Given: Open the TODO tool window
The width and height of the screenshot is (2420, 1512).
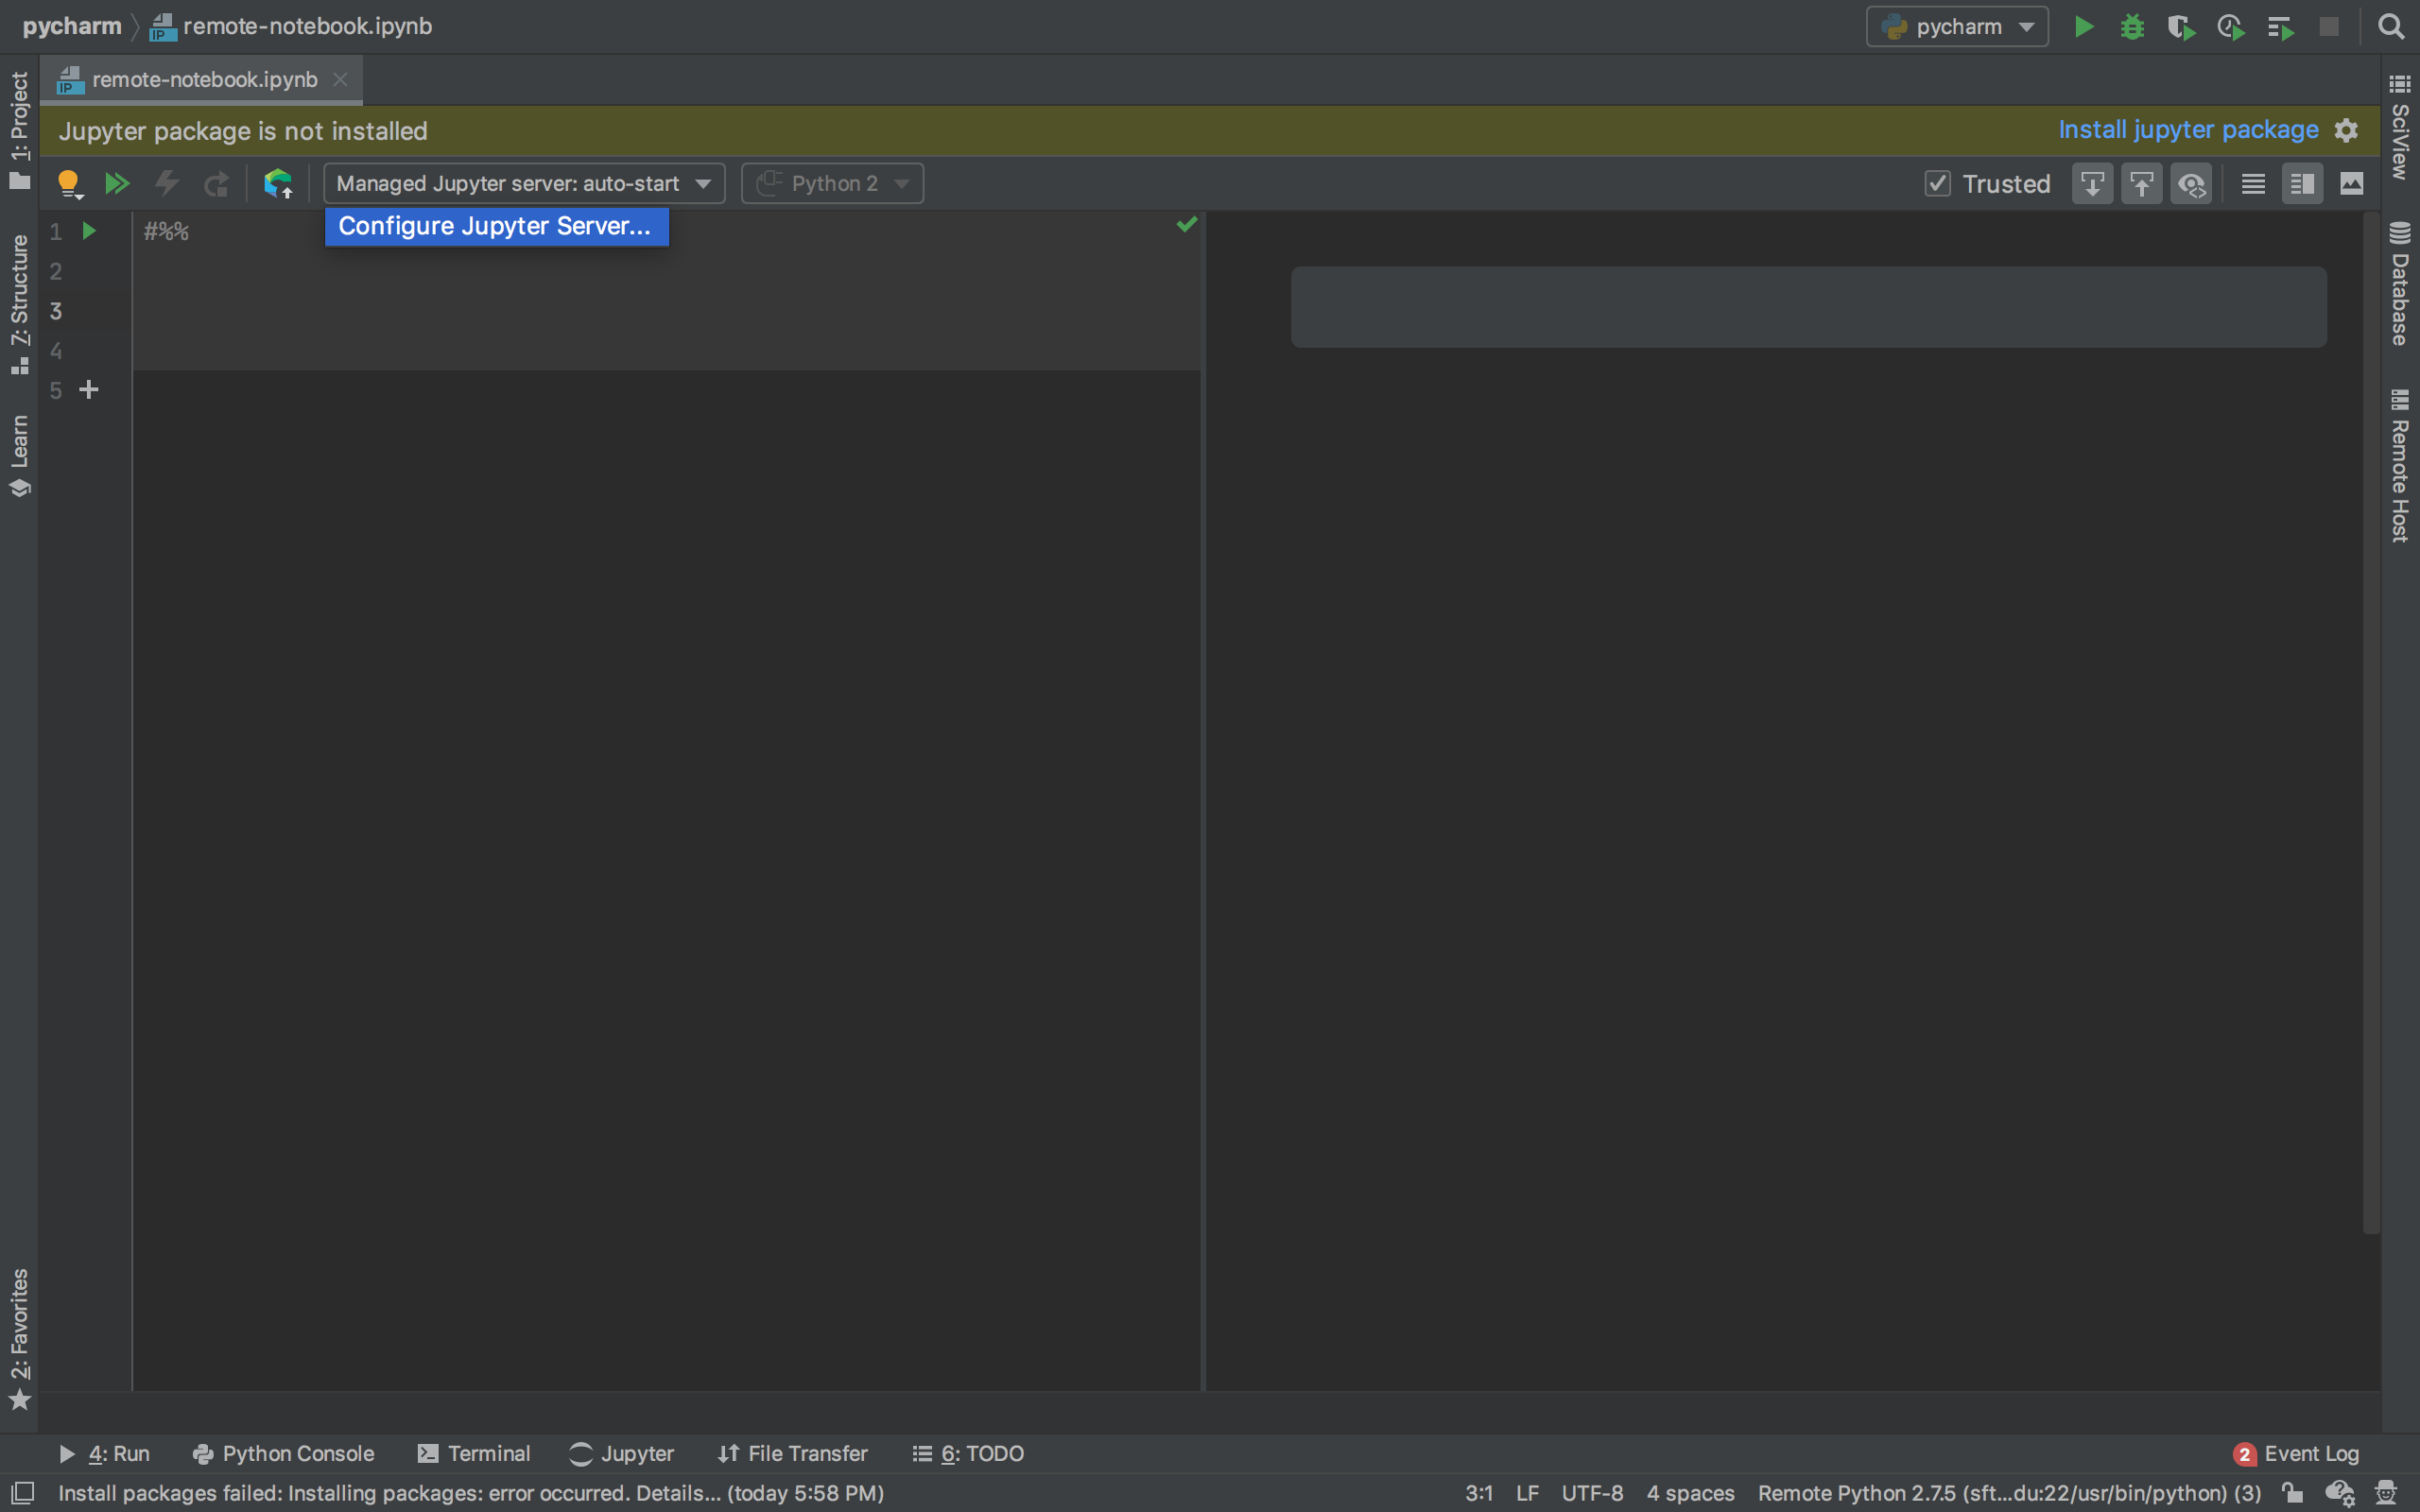Looking at the screenshot, I should [968, 1453].
